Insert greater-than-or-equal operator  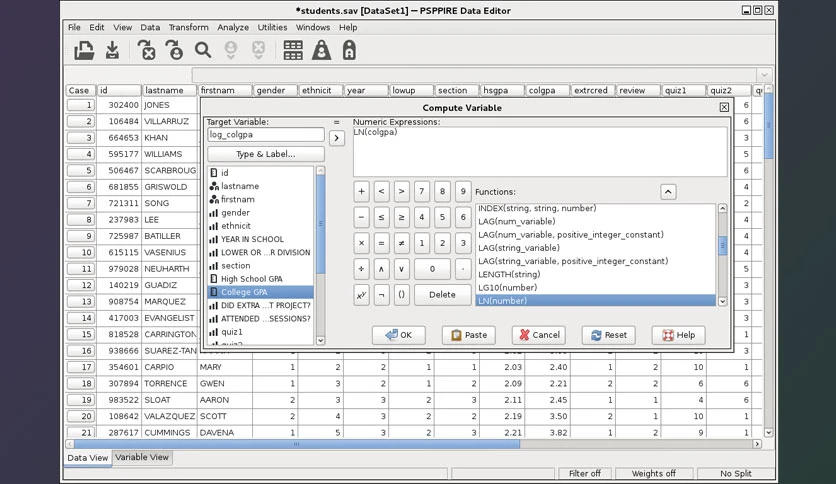pyautogui.click(x=401, y=217)
